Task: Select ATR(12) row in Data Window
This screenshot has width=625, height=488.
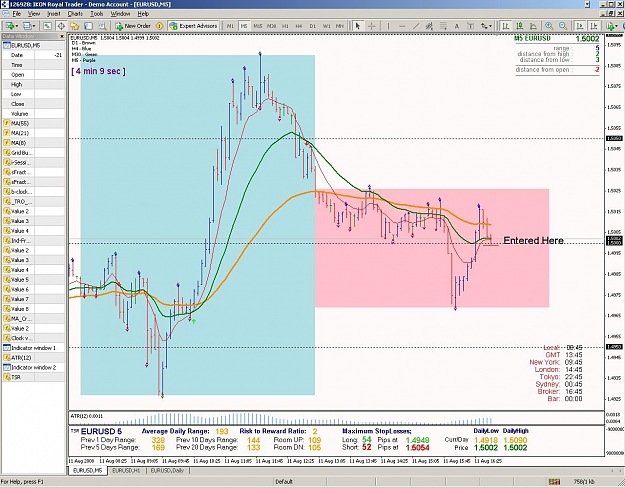Action: 33,358
